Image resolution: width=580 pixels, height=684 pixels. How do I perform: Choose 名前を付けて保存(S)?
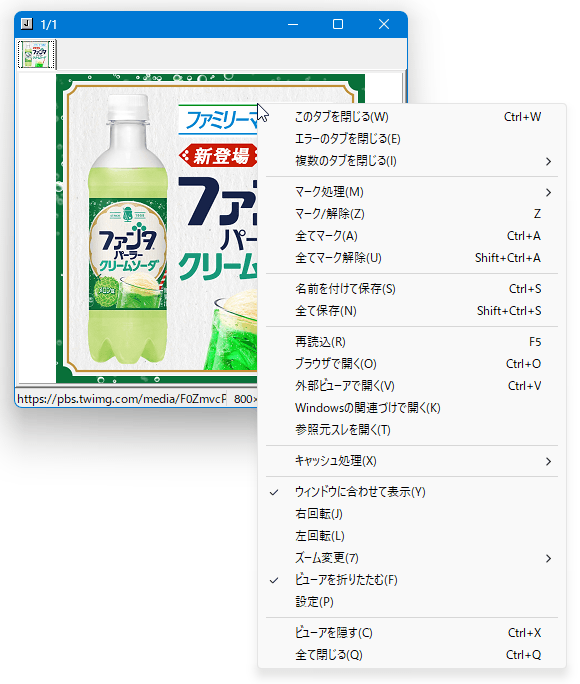pyautogui.click(x=412, y=289)
